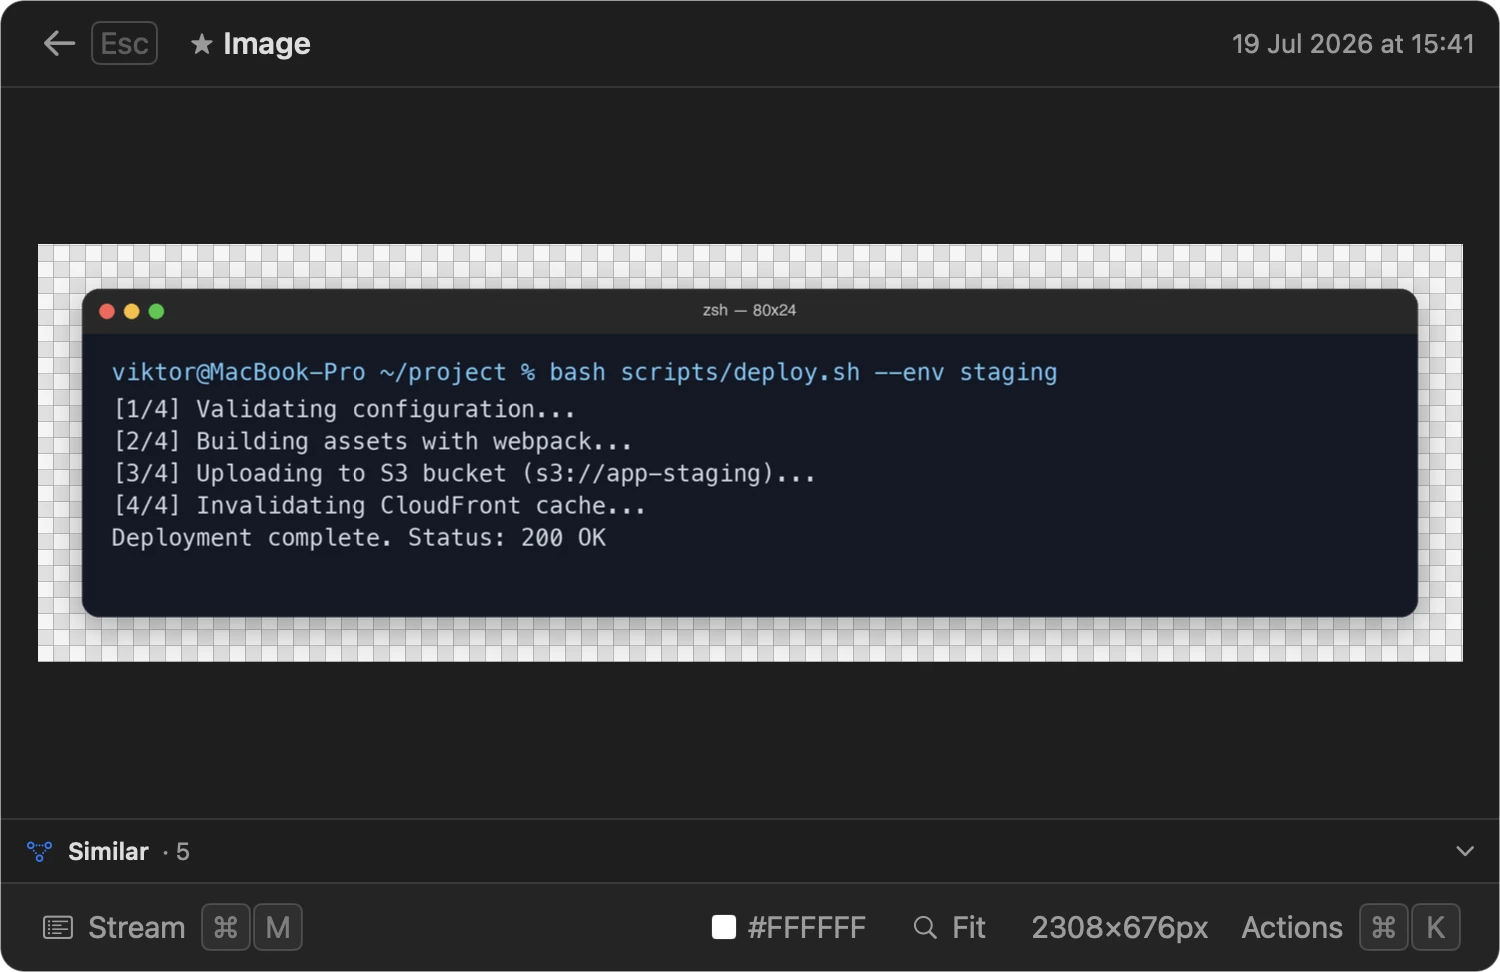Click the Command key badge beside Stream
Image resolution: width=1500 pixels, height=972 pixels.
point(226,928)
